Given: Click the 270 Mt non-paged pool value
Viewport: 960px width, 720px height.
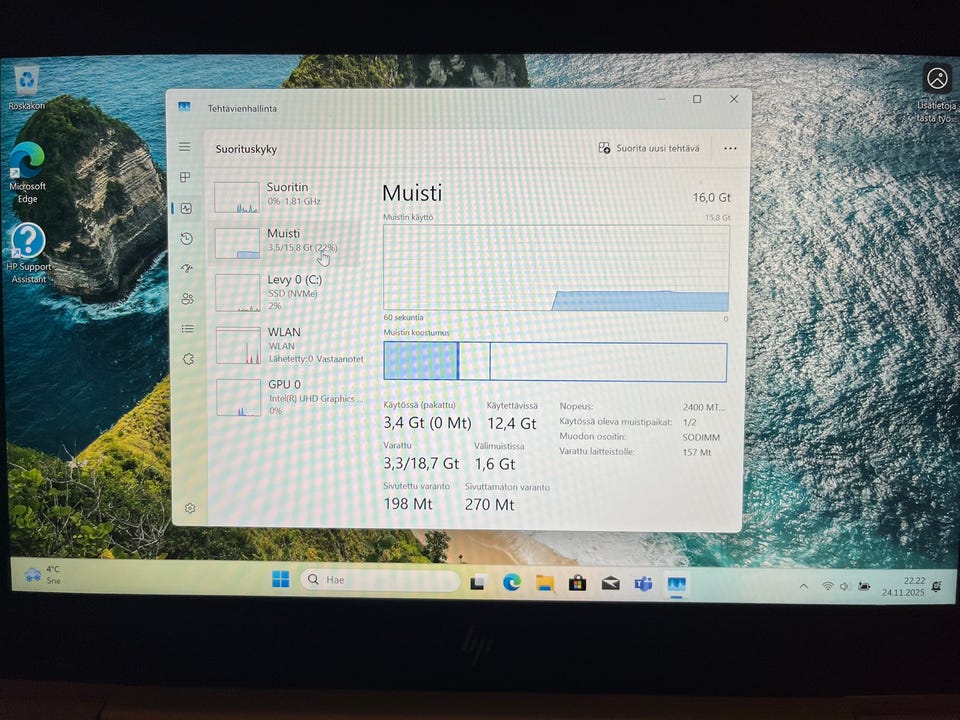Looking at the screenshot, I should (x=489, y=504).
